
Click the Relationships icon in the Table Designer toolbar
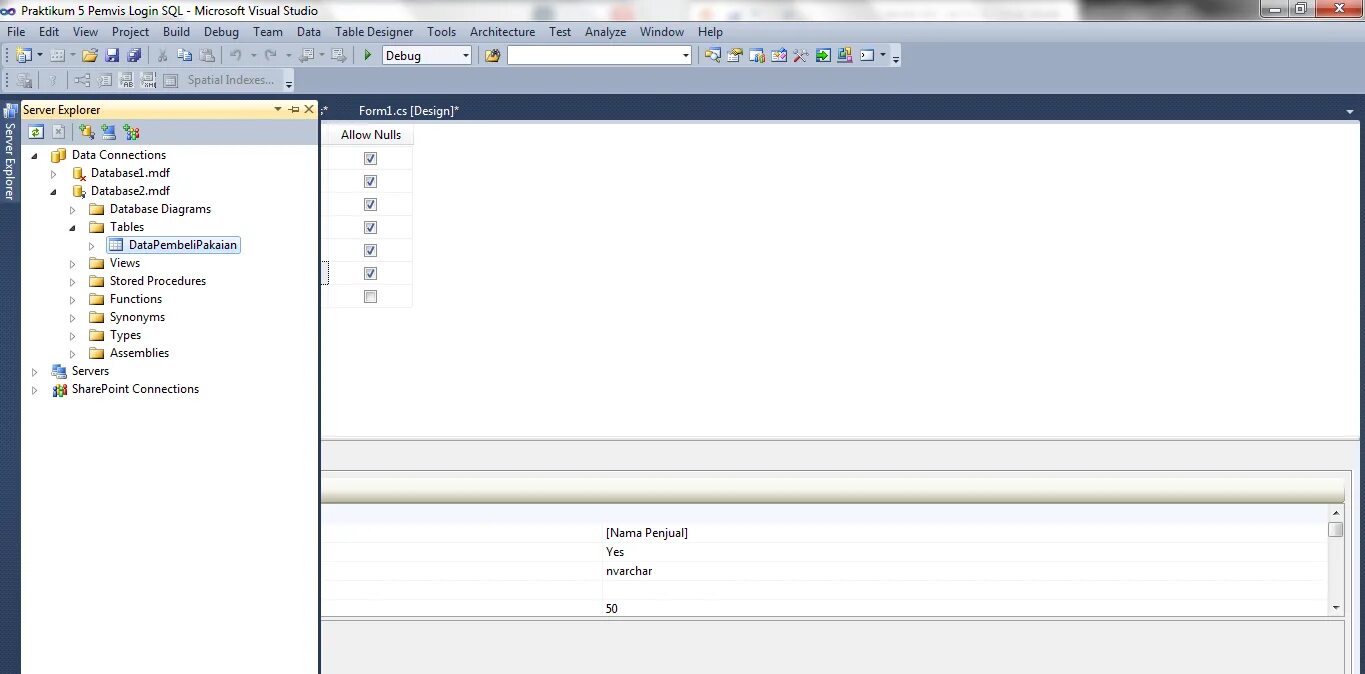pyautogui.click(x=82, y=80)
